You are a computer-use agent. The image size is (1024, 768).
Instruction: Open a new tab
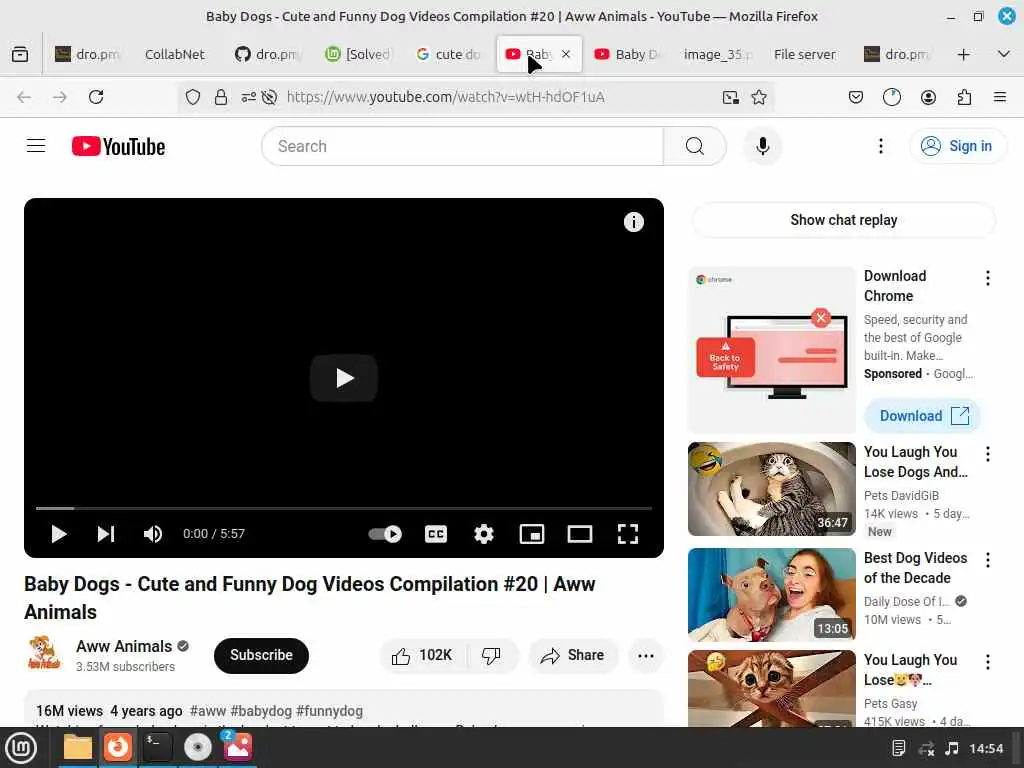pos(963,54)
